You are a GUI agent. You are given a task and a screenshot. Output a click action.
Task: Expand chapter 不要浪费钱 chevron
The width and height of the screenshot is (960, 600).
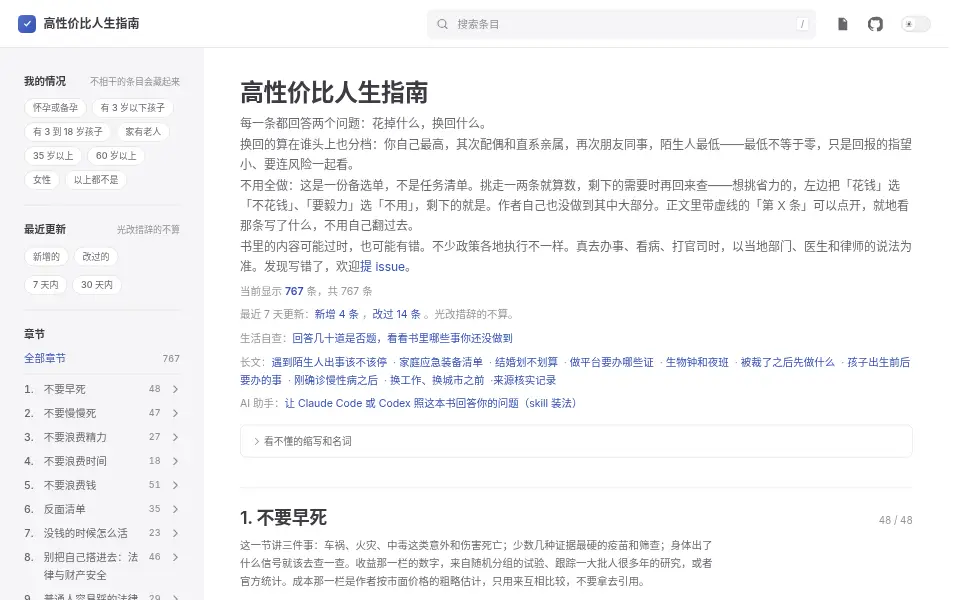(x=176, y=485)
